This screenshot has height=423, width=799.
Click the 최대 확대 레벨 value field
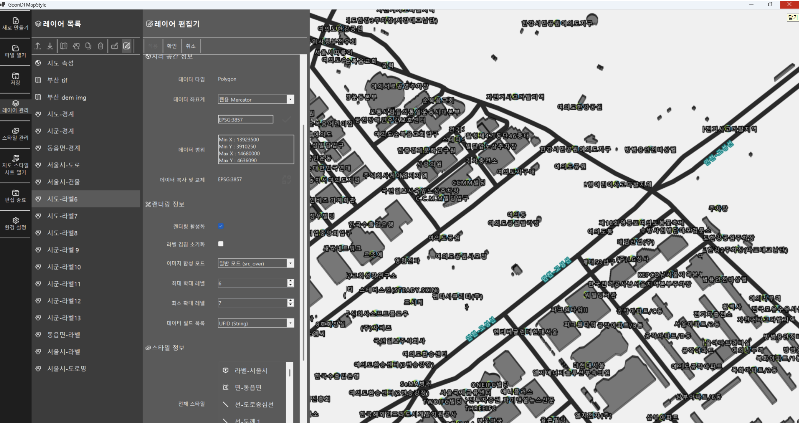(252, 283)
